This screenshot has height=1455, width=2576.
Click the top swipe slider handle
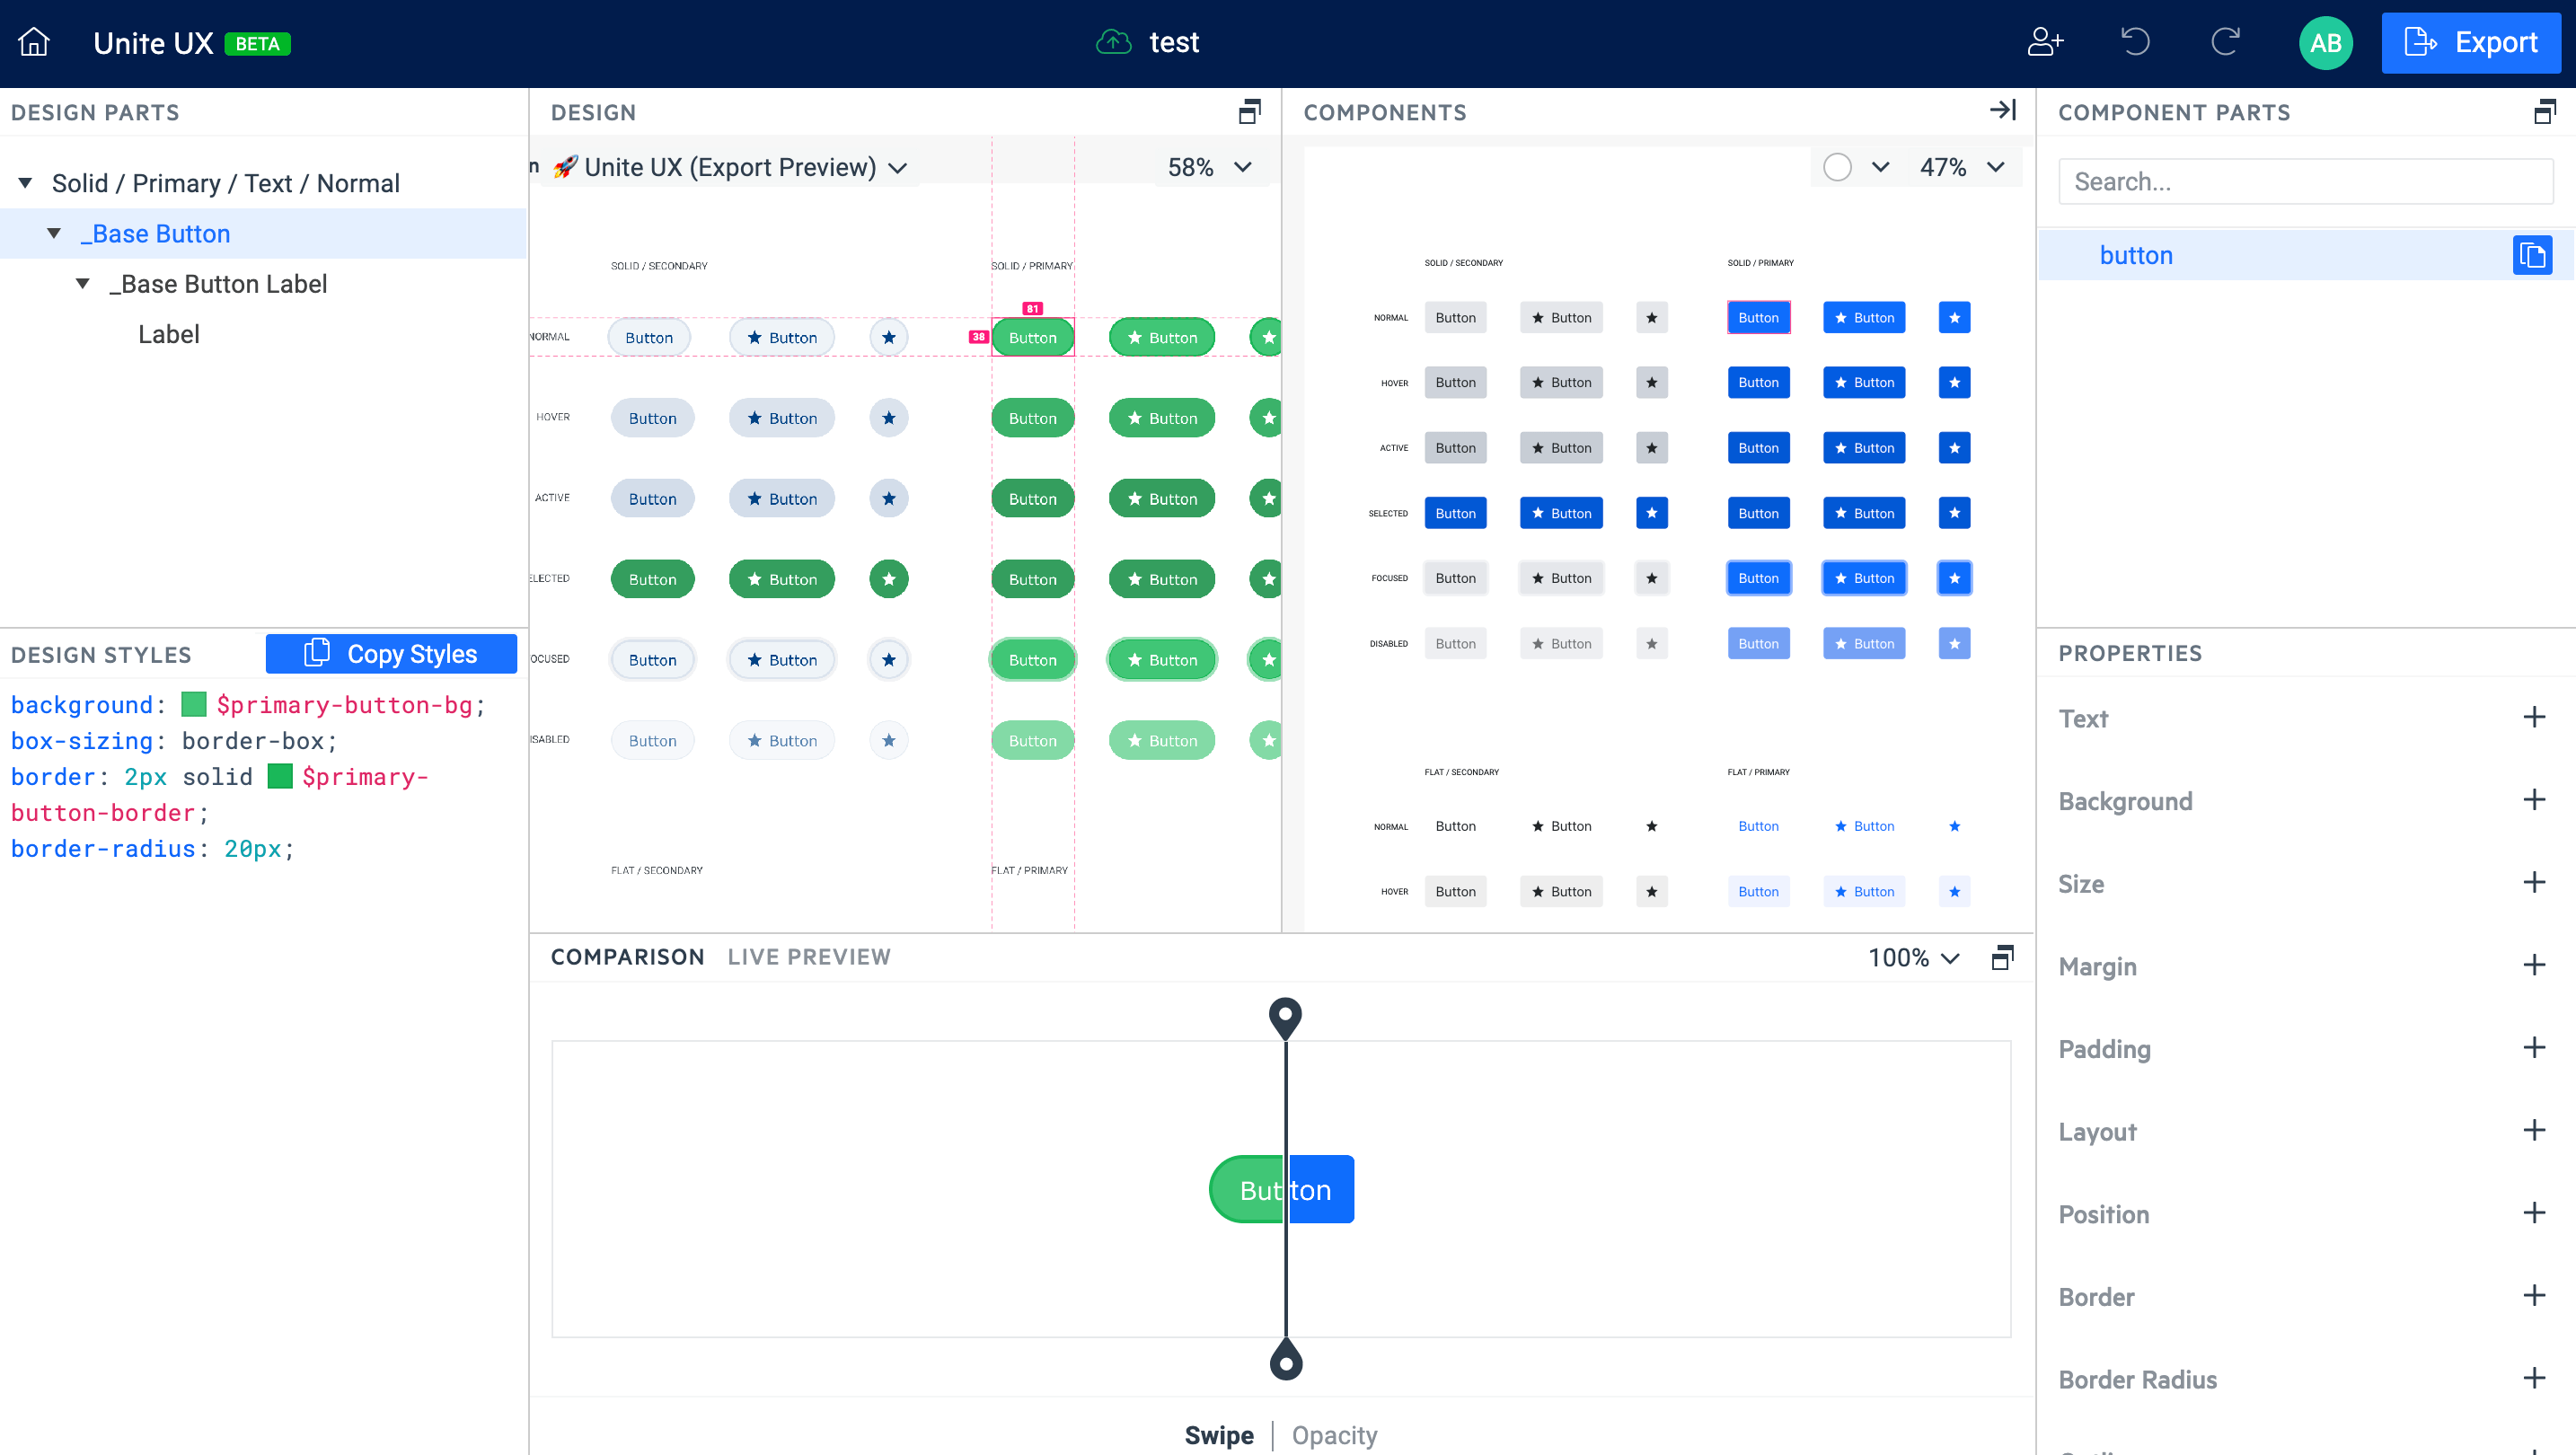click(1286, 1017)
